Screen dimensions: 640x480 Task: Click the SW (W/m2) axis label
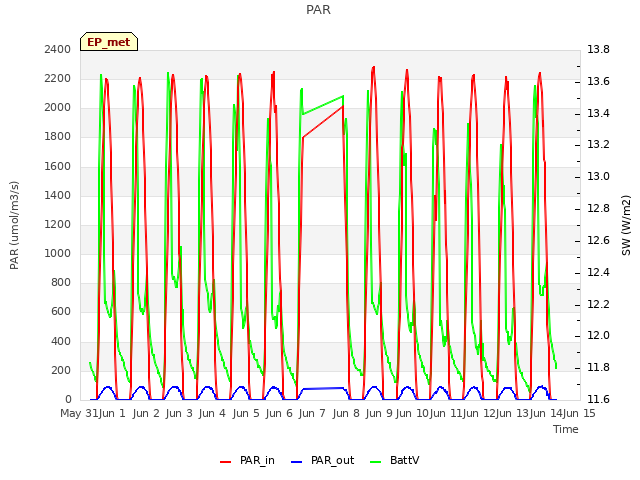626,225
